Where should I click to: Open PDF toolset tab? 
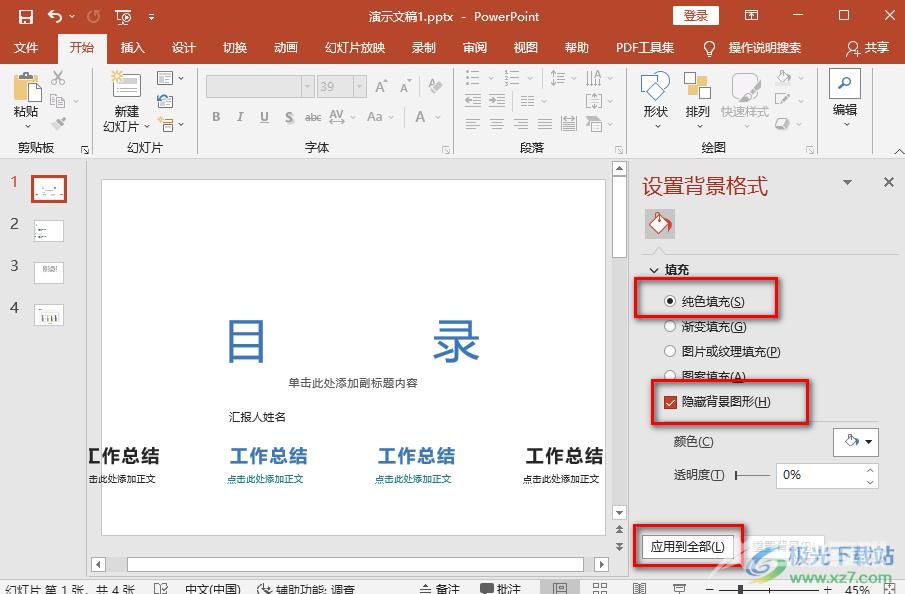pyautogui.click(x=645, y=48)
